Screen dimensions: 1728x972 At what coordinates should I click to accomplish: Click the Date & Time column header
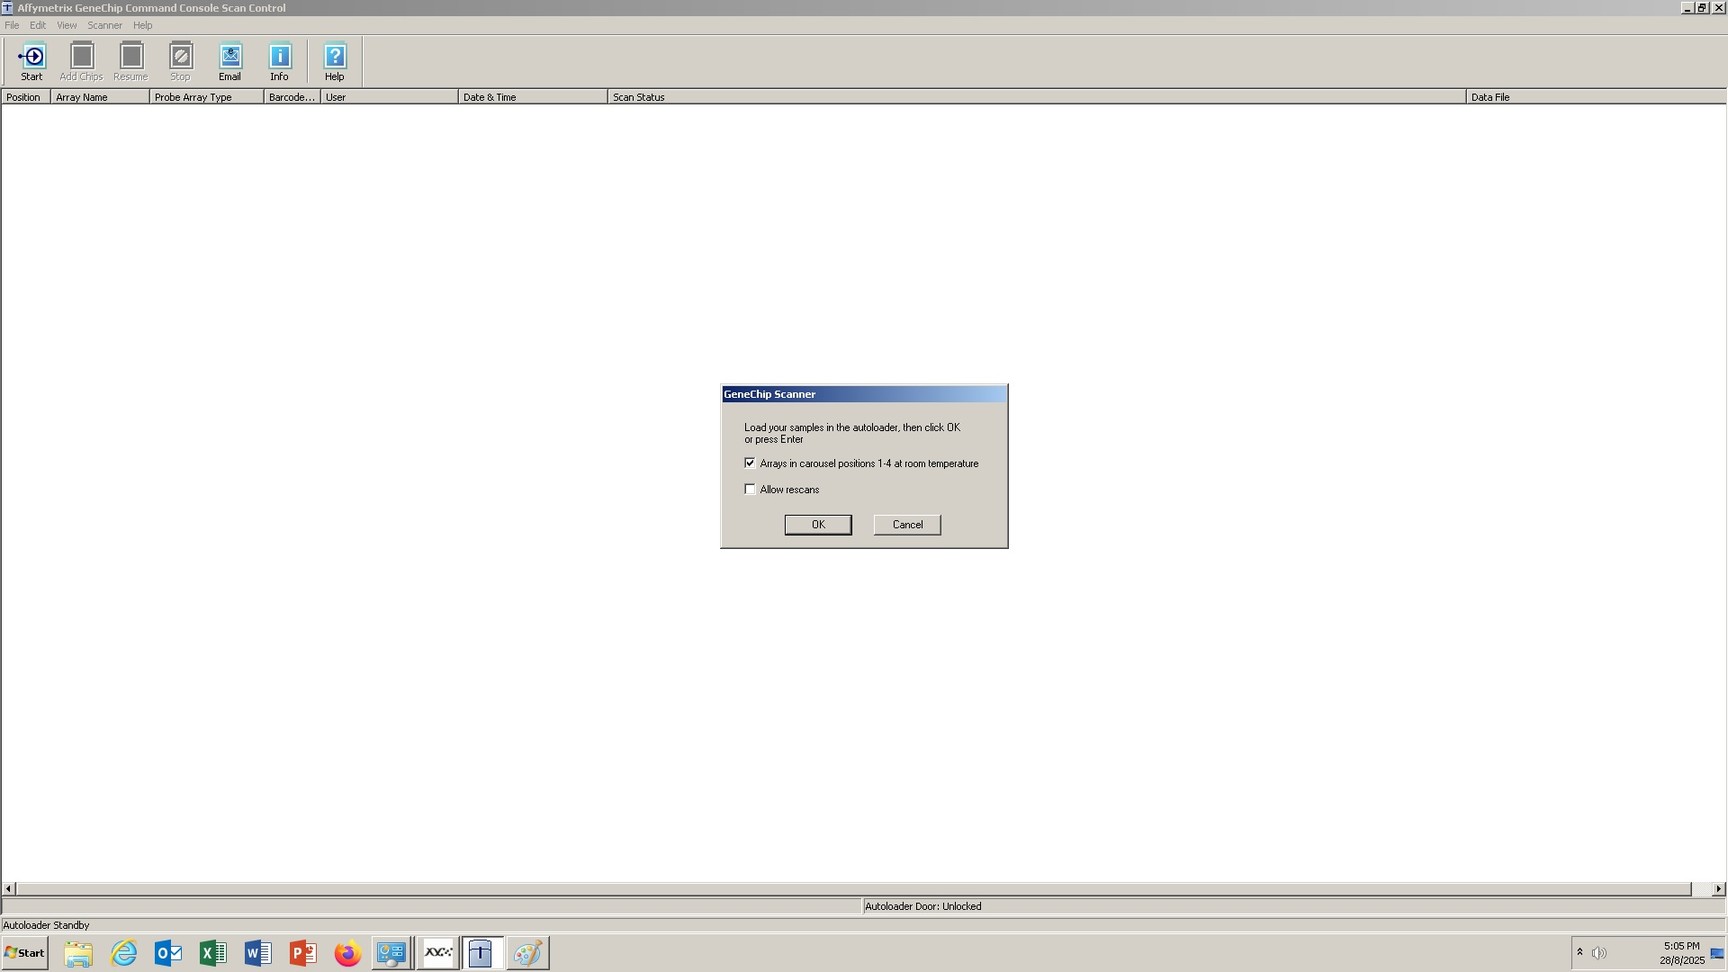(x=533, y=97)
